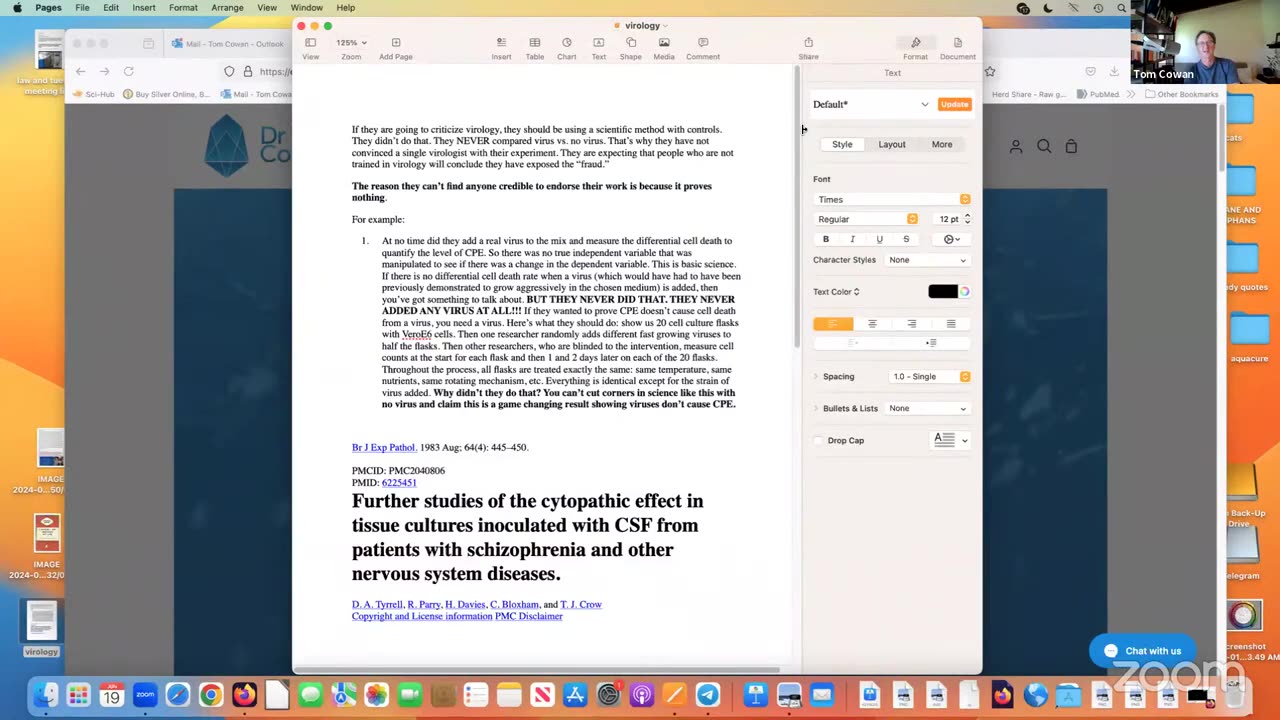
Task: Switch to the Layout tab
Action: coord(892,144)
